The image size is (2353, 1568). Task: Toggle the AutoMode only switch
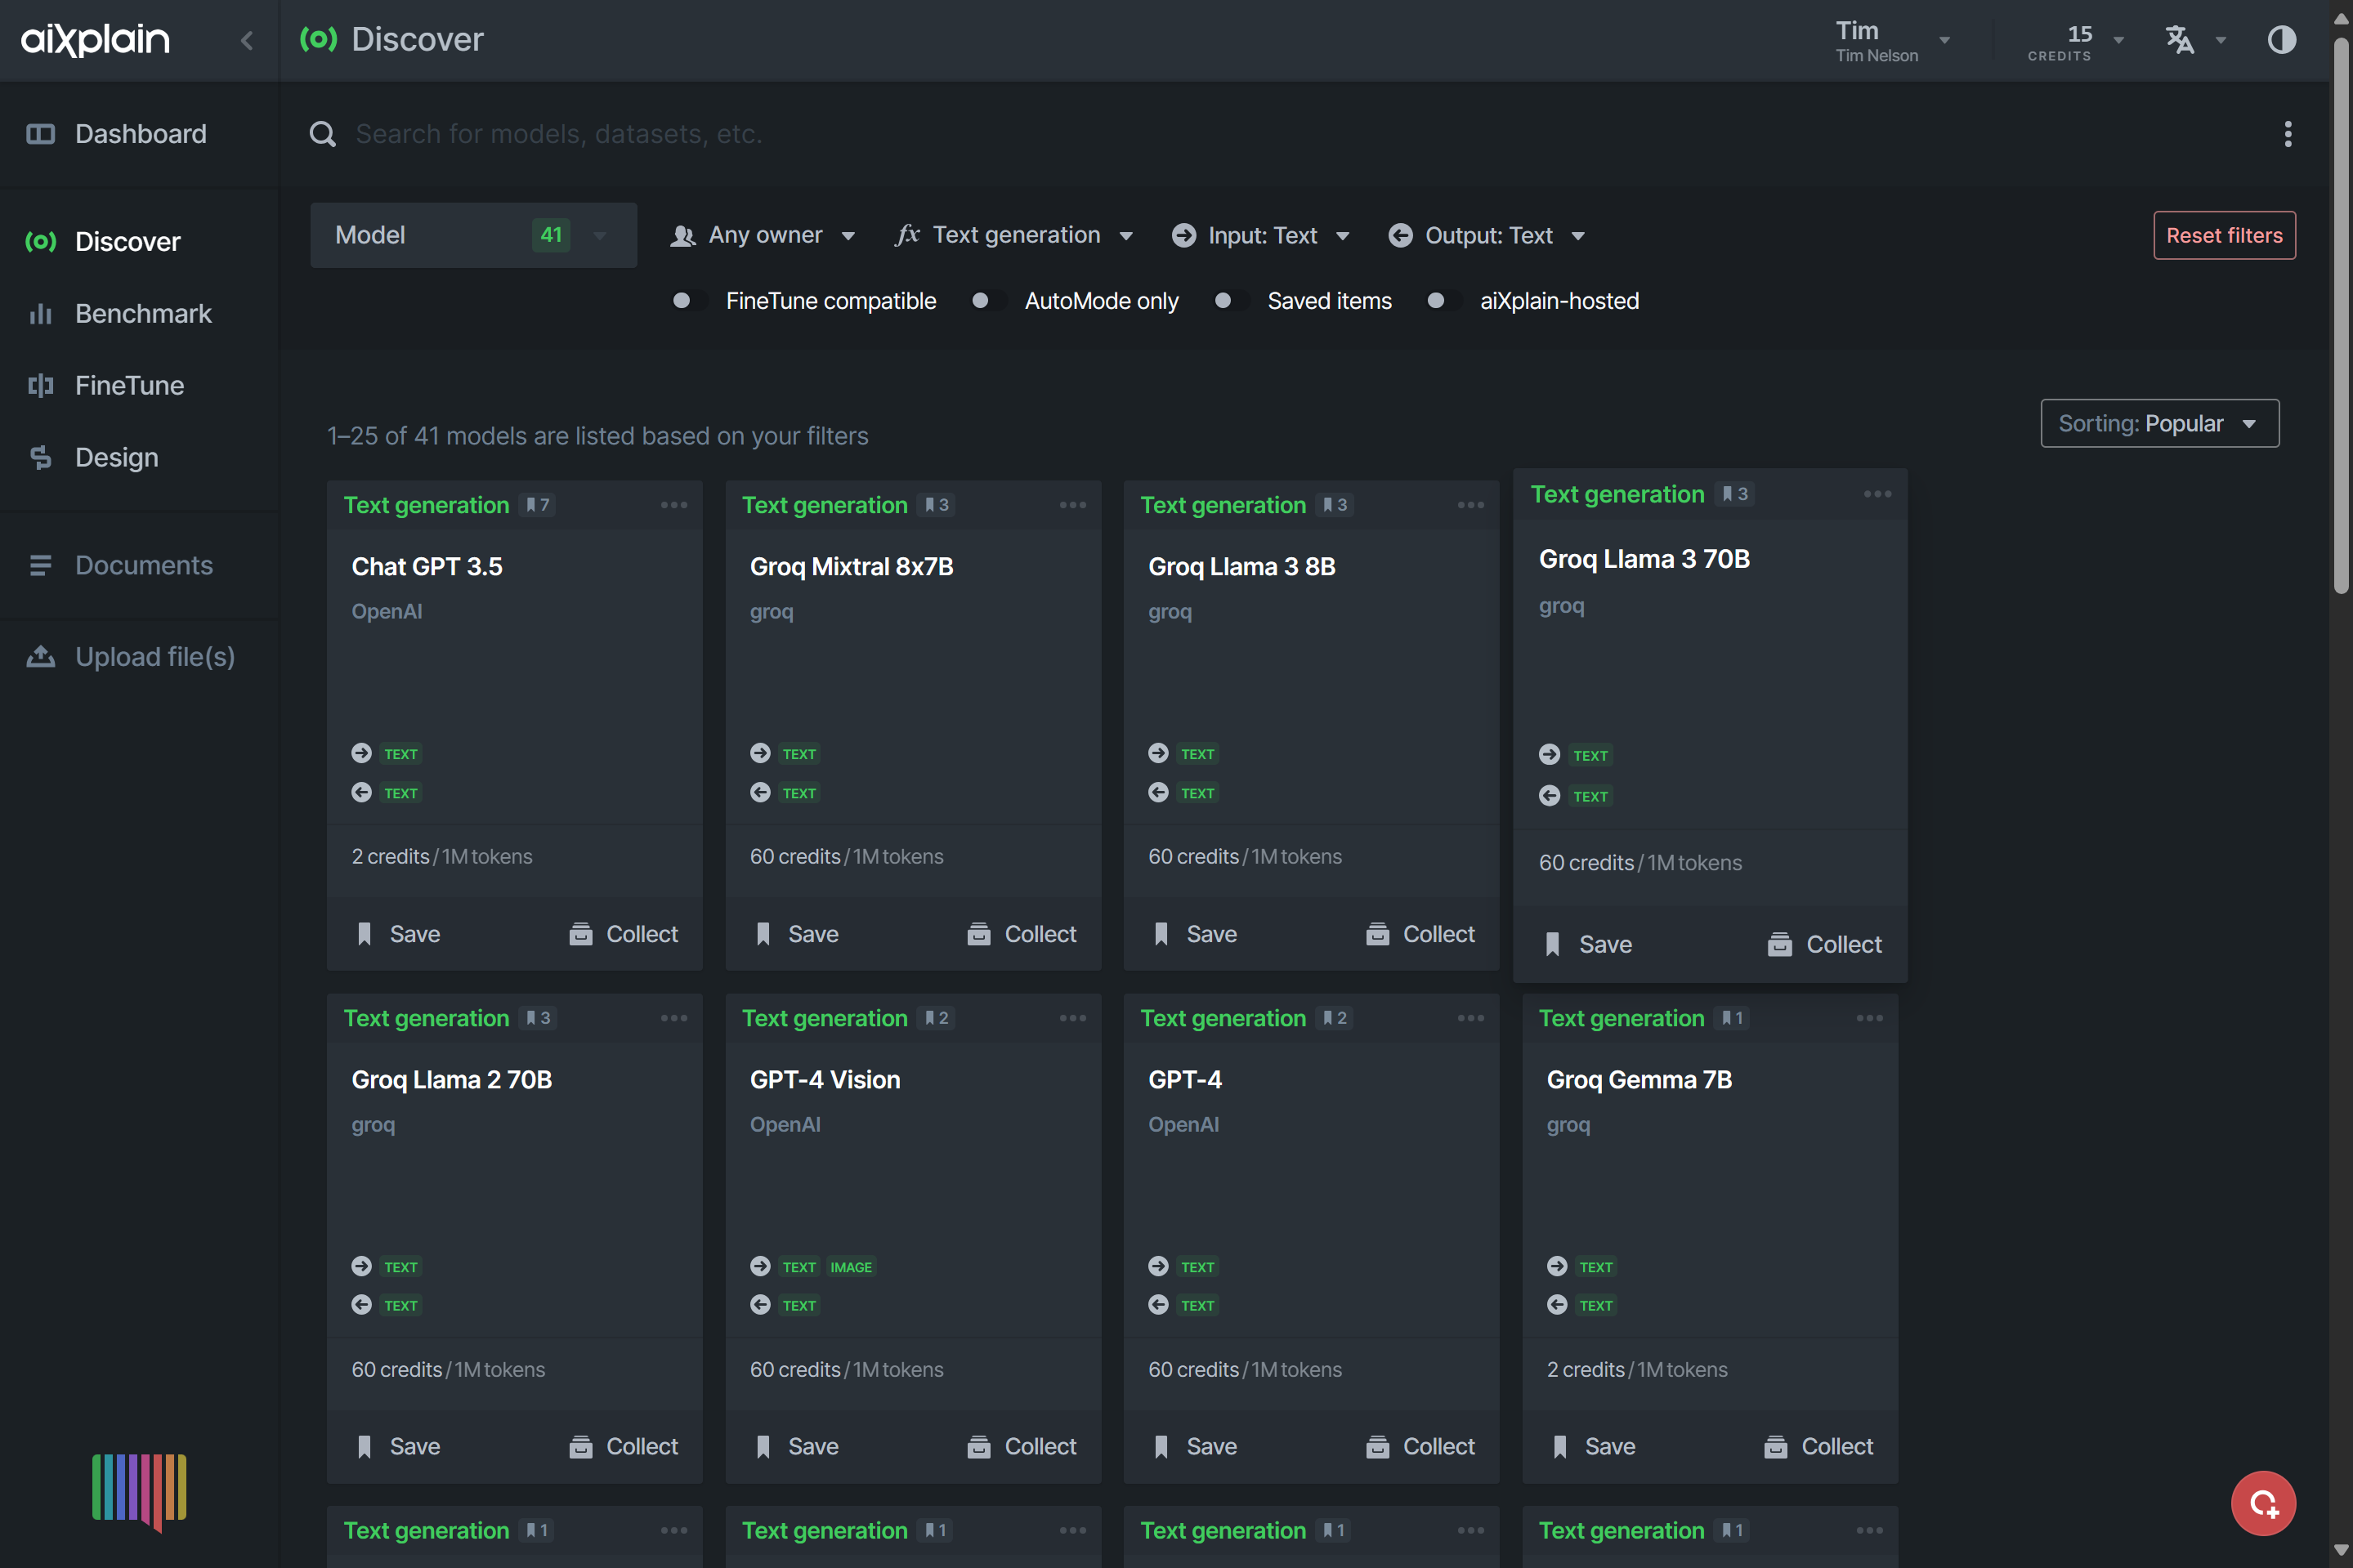tap(988, 301)
